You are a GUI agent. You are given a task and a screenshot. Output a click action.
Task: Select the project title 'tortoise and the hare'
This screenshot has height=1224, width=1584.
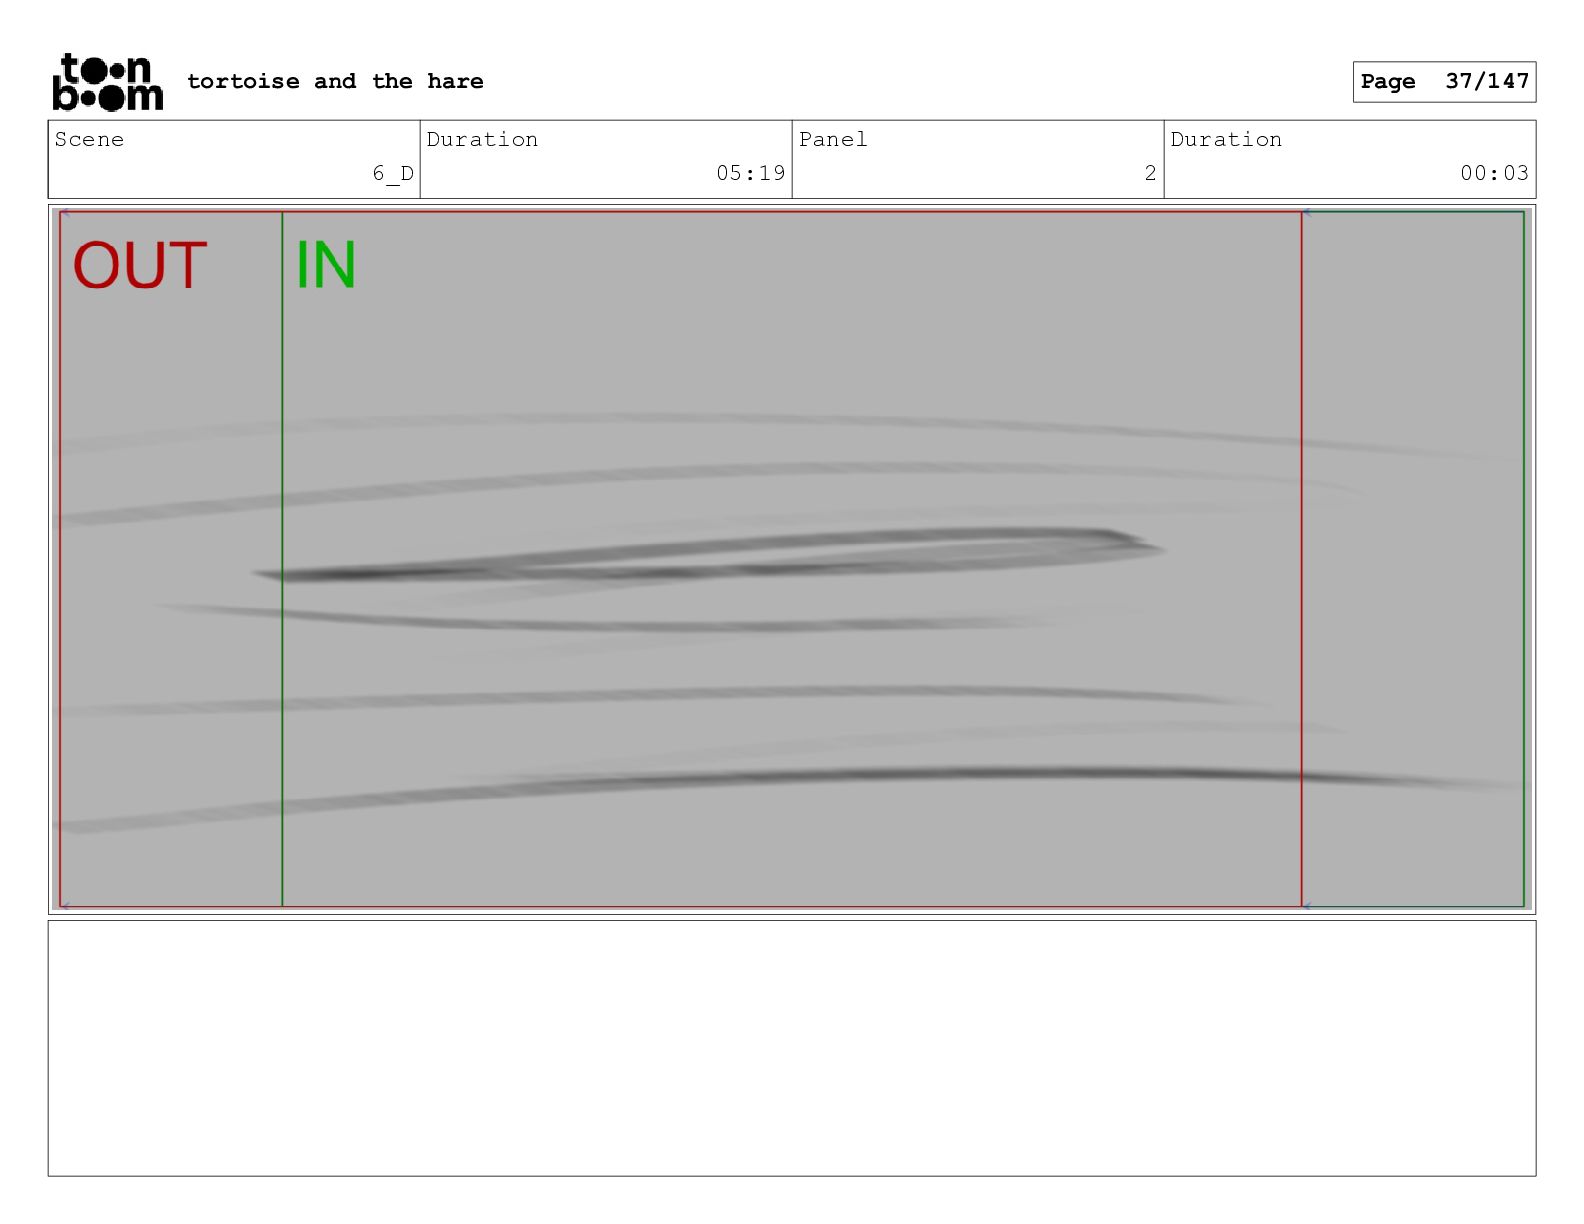335,82
